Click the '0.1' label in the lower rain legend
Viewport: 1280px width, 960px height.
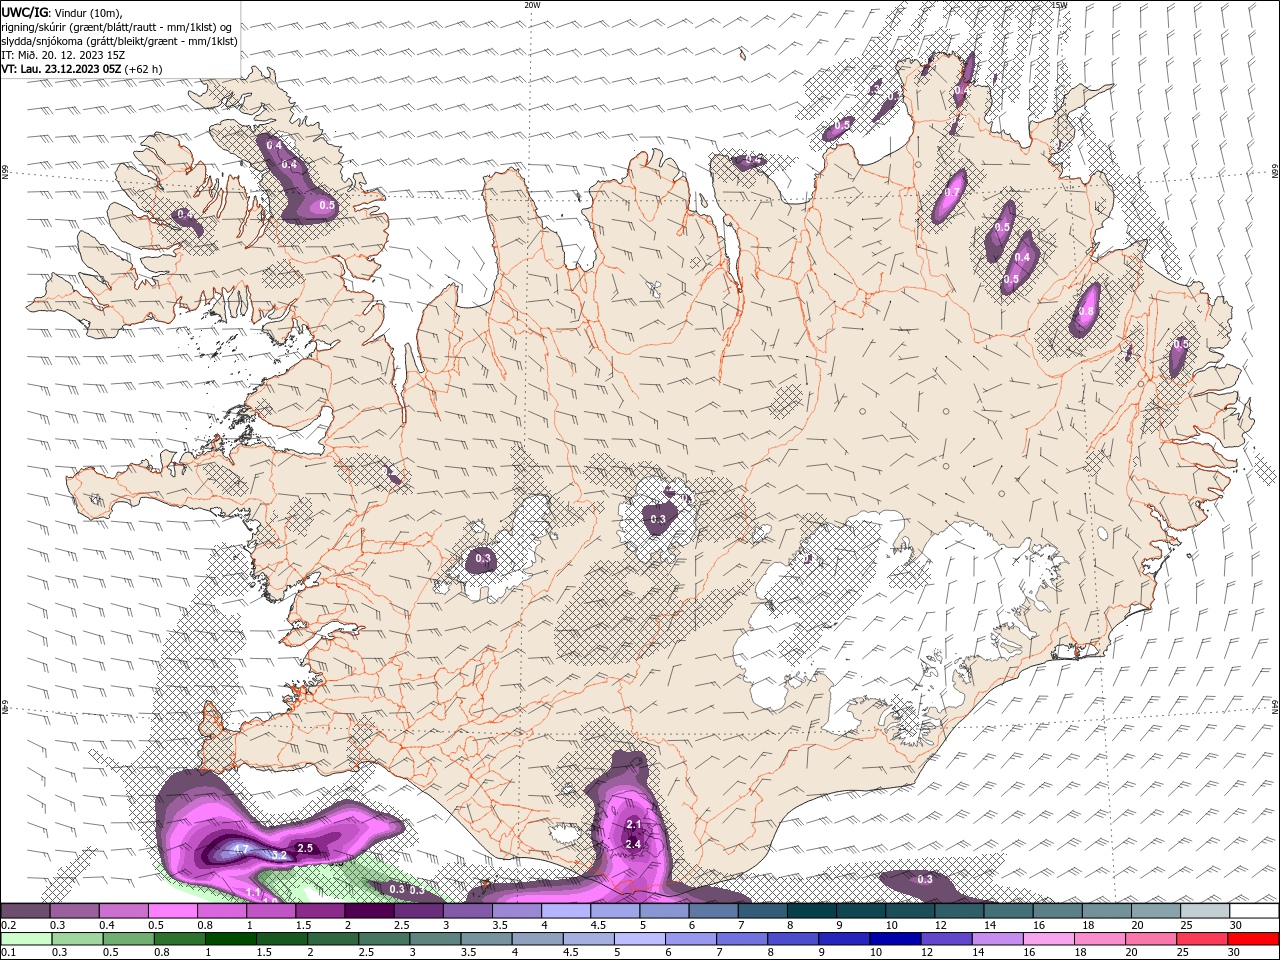tap(9, 952)
